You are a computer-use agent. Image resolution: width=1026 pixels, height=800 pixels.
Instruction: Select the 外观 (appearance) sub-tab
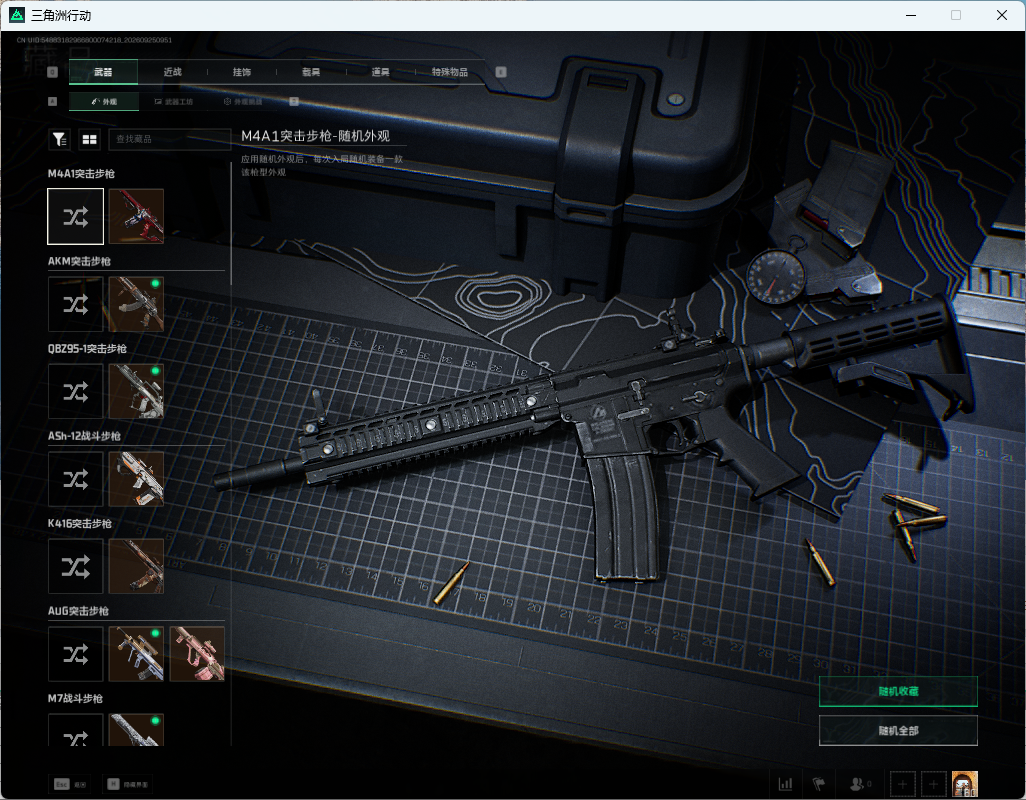click(103, 101)
